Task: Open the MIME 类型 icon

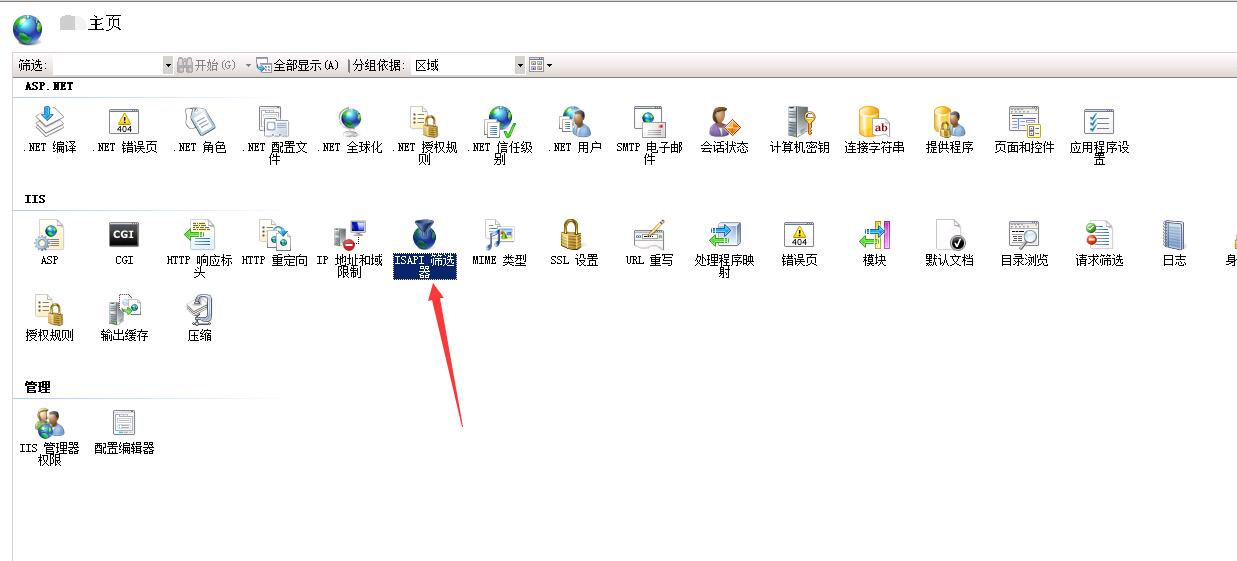Action: click(x=499, y=237)
